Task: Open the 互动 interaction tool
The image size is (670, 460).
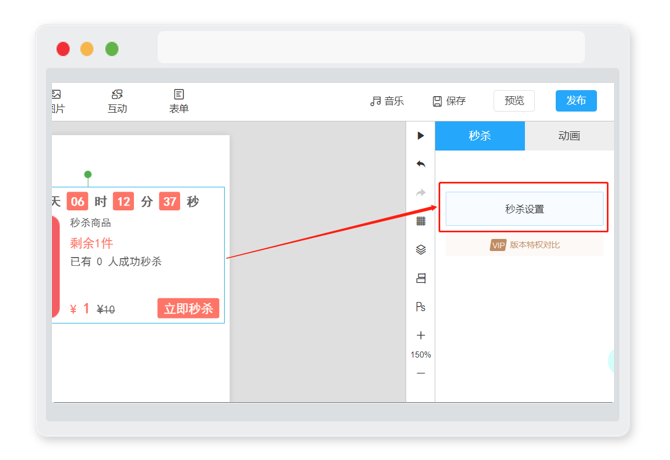Action: 117,101
